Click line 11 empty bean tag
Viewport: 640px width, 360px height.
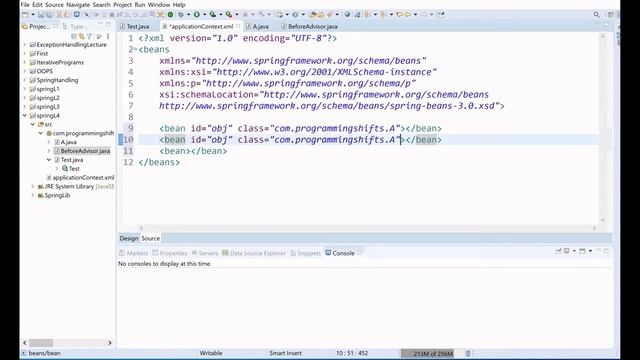[193, 151]
